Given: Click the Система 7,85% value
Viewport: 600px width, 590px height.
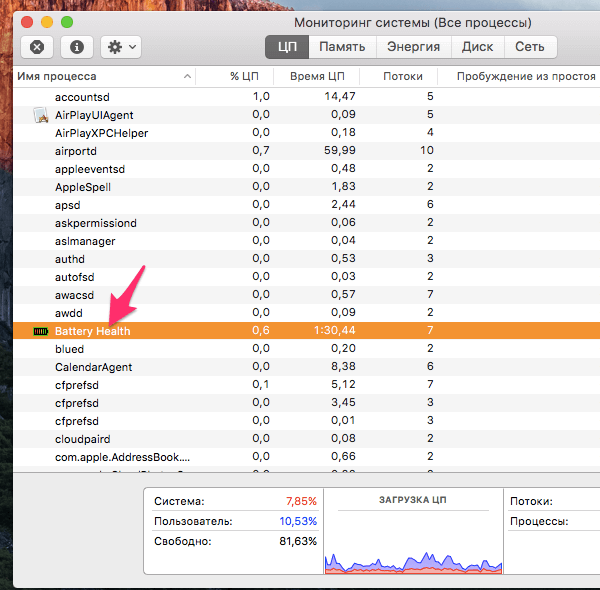Looking at the screenshot, I should (301, 501).
